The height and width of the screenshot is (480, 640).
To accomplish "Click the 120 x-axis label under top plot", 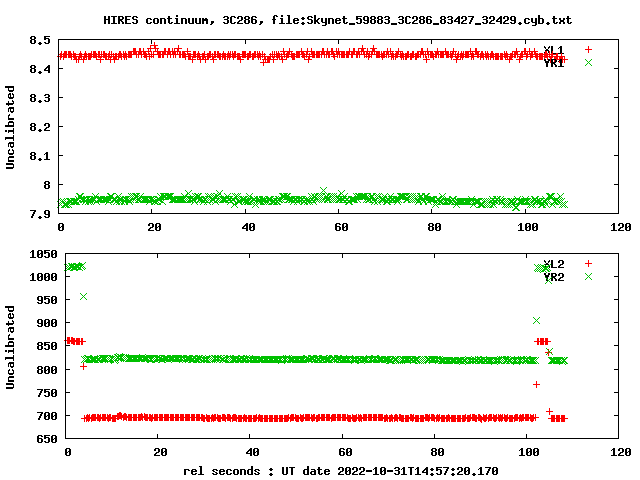I will pyautogui.click(x=620, y=227).
